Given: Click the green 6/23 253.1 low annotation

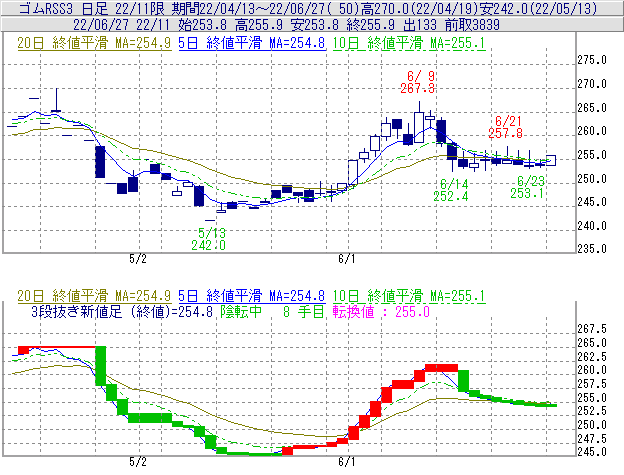Looking at the screenshot, I should [x=527, y=187].
